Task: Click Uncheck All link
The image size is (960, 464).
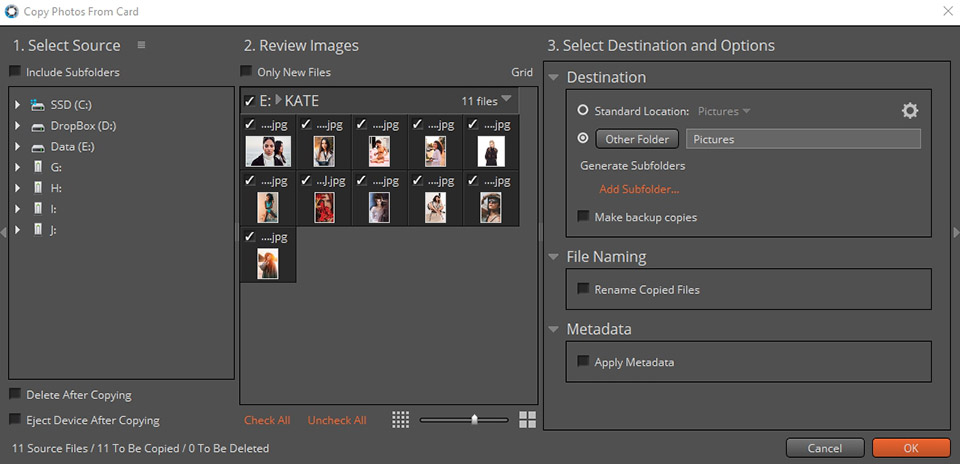Action: (x=337, y=420)
